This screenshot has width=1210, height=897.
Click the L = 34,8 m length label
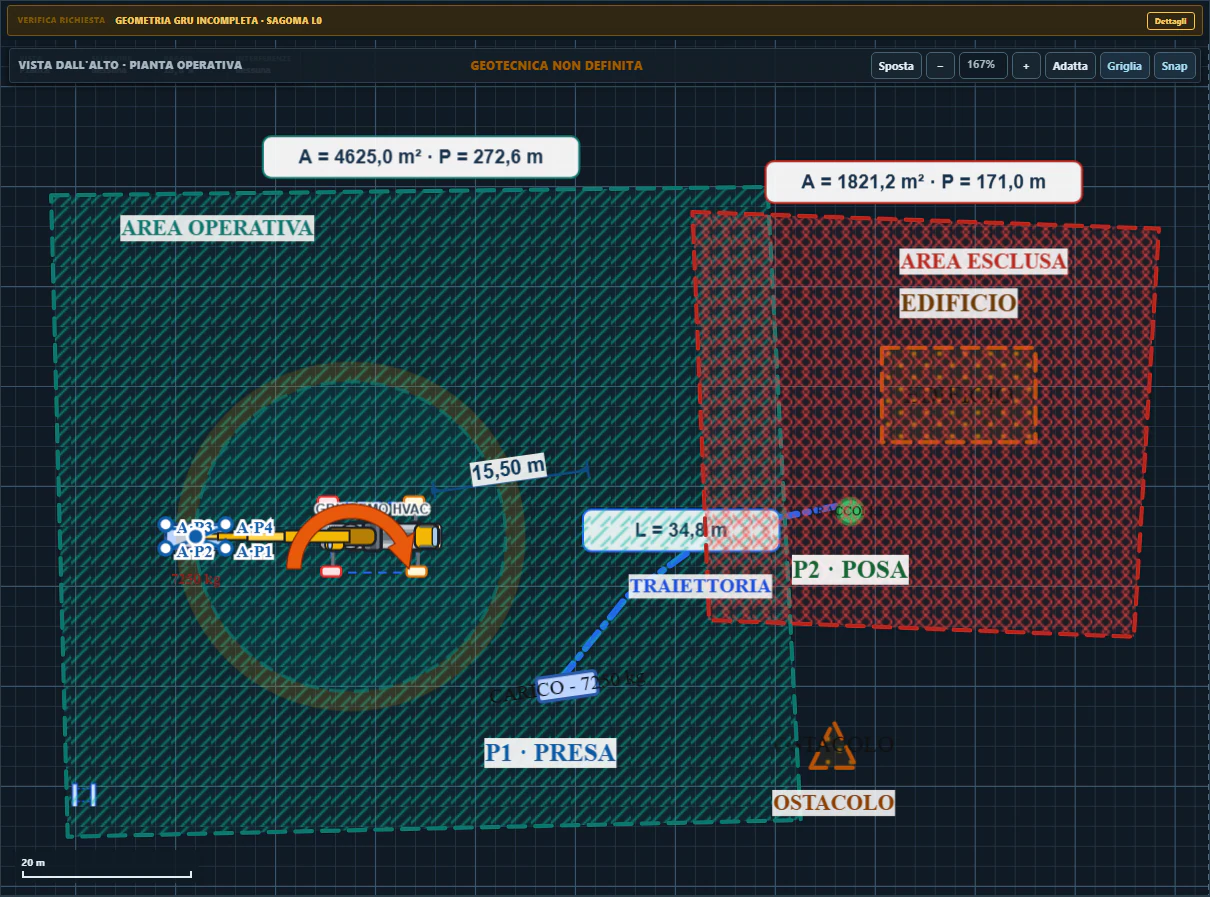tap(681, 530)
